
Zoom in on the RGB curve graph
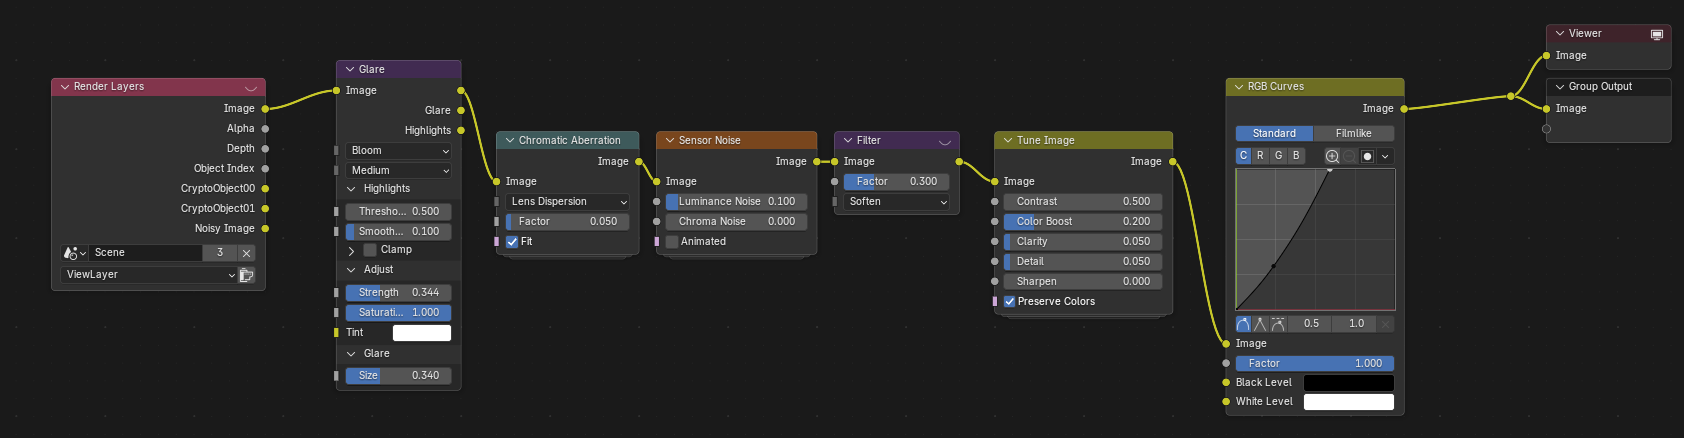(1332, 156)
